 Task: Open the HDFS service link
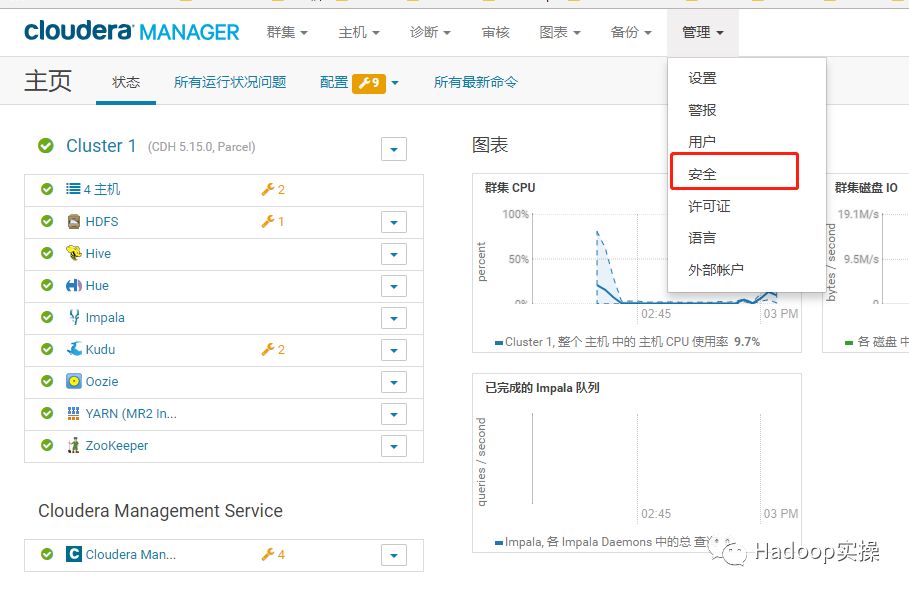pos(102,221)
